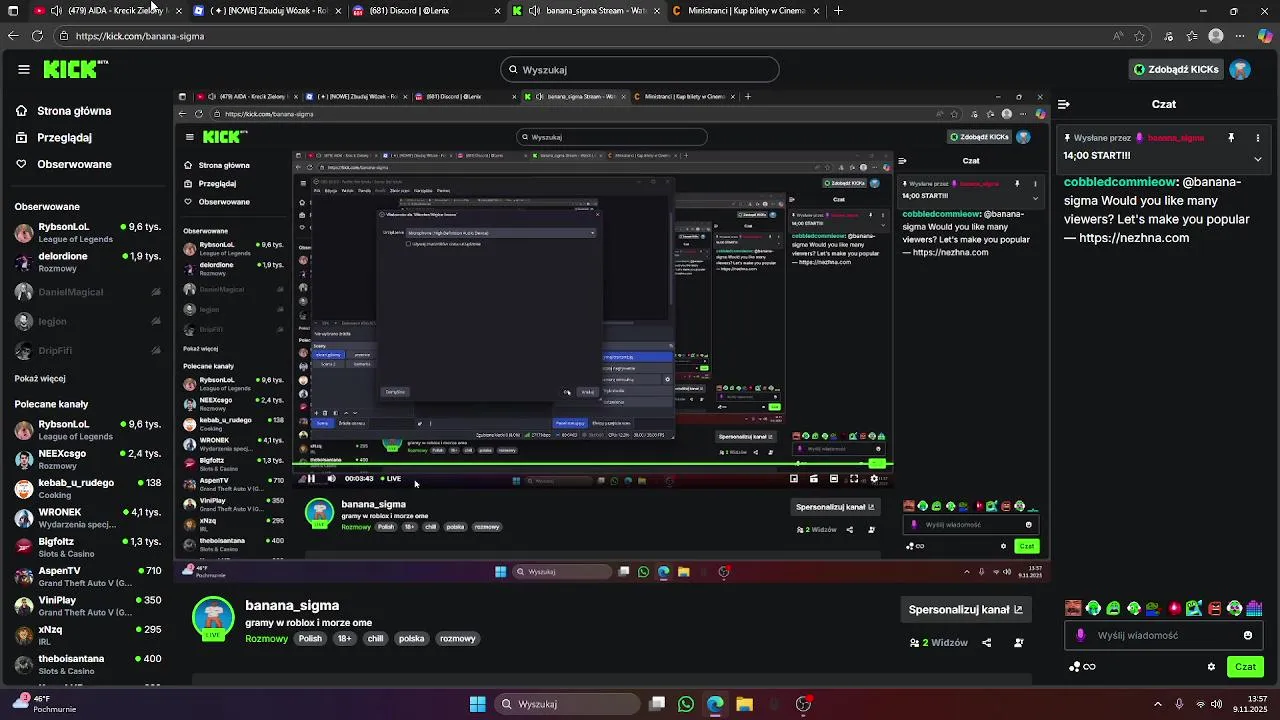Screen dimensions: 1280x720
Task: Collapse chat panel with arrow icon
Action: click(x=1064, y=104)
